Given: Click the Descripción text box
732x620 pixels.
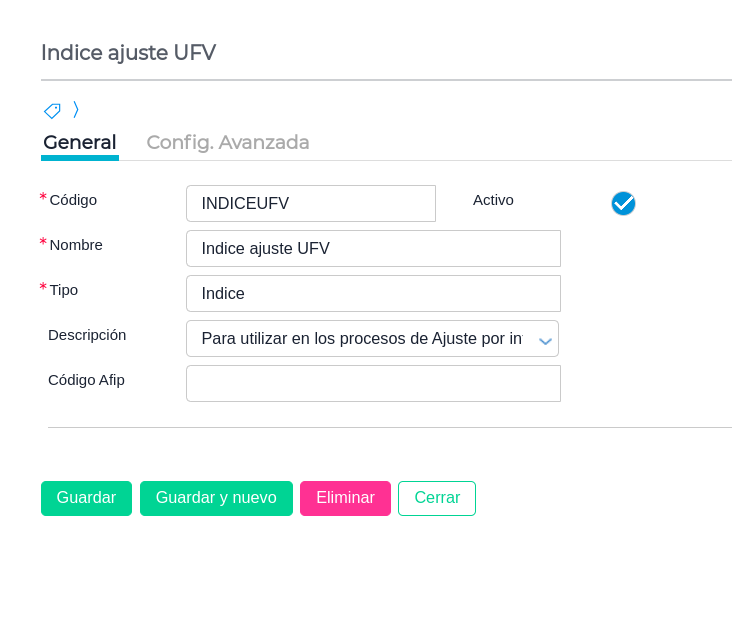Looking at the screenshot, I should pyautogui.click(x=360, y=339).
